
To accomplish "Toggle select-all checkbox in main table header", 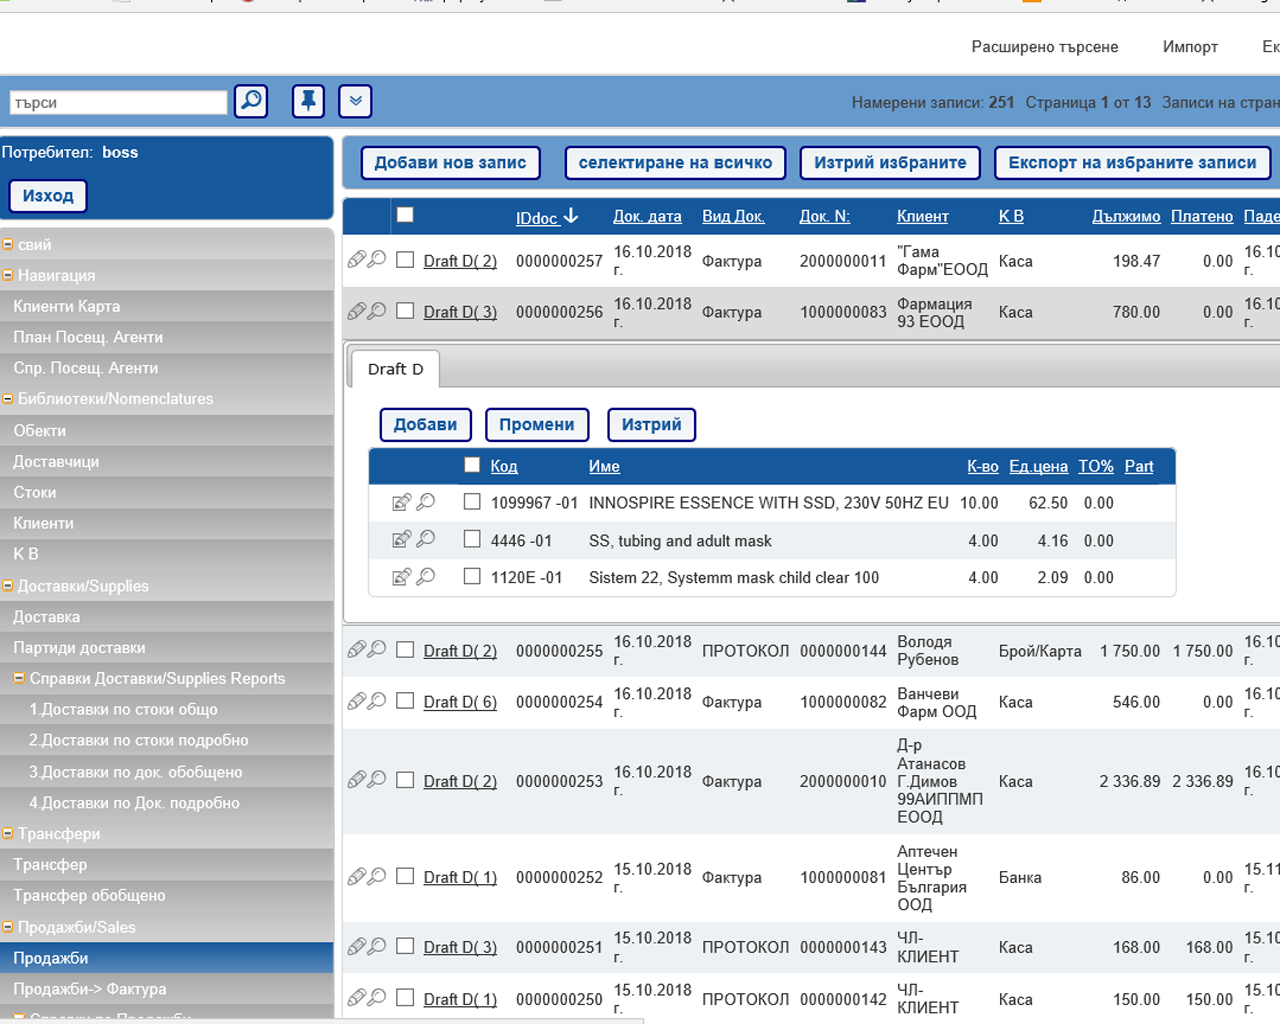I will coord(405,215).
